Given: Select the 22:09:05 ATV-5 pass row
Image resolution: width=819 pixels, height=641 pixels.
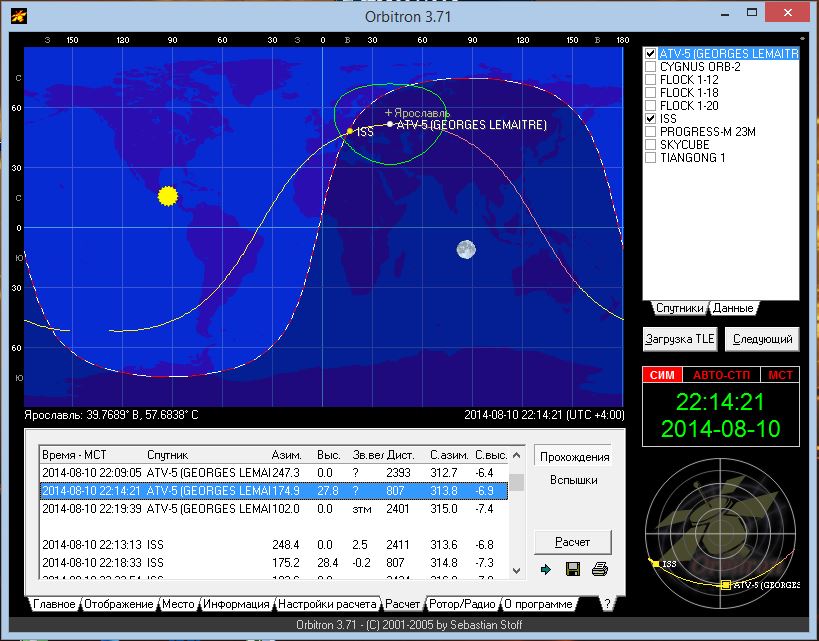Looking at the screenshot, I should [x=274, y=473].
